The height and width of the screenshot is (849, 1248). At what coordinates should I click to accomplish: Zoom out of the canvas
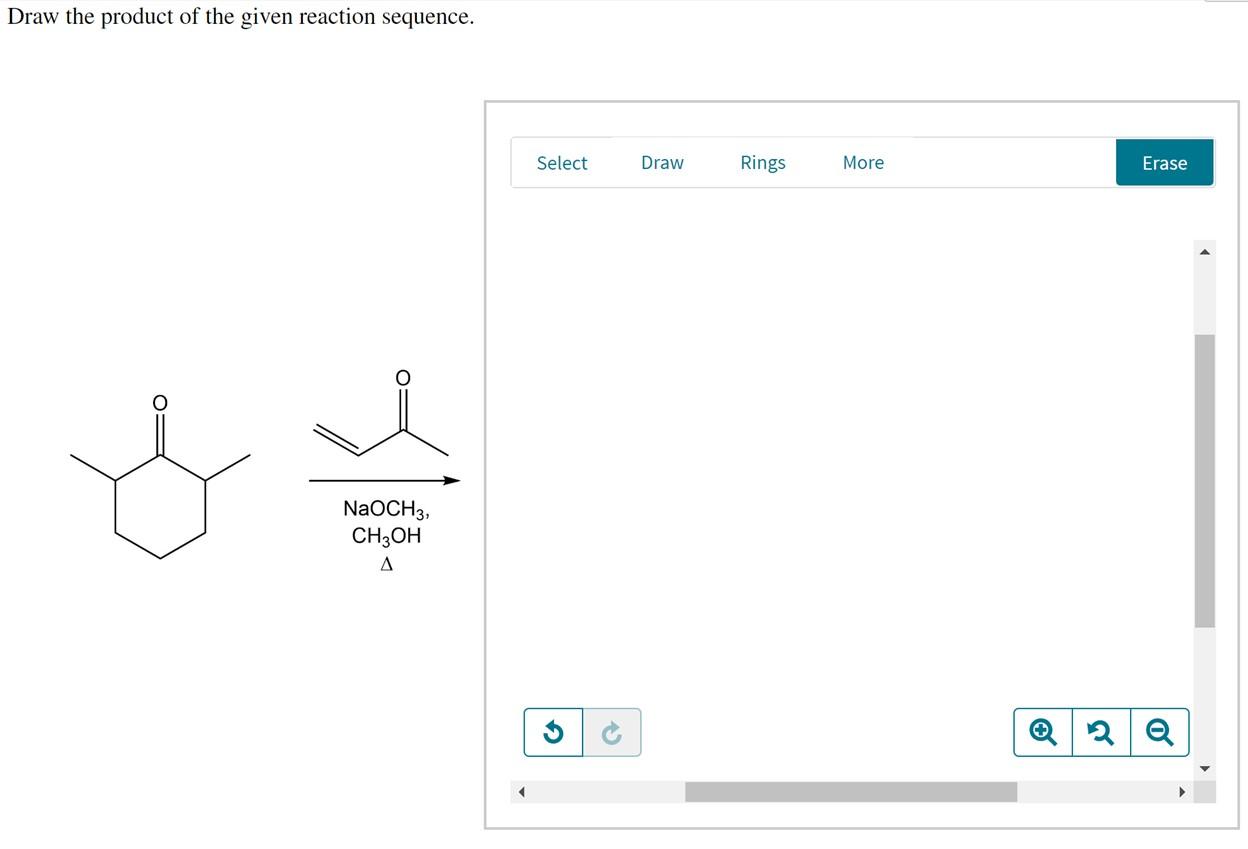(x=1160, y=733)
